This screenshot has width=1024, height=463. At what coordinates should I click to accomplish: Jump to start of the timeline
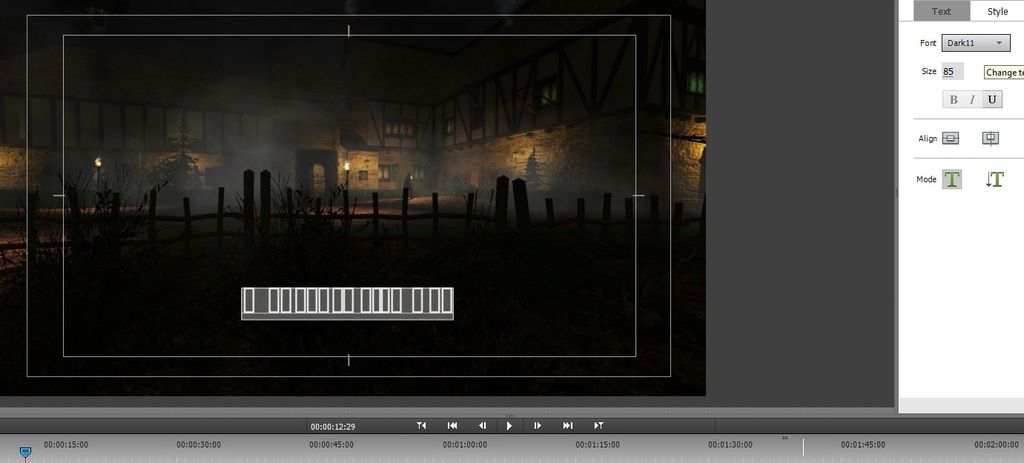[452, 426]
